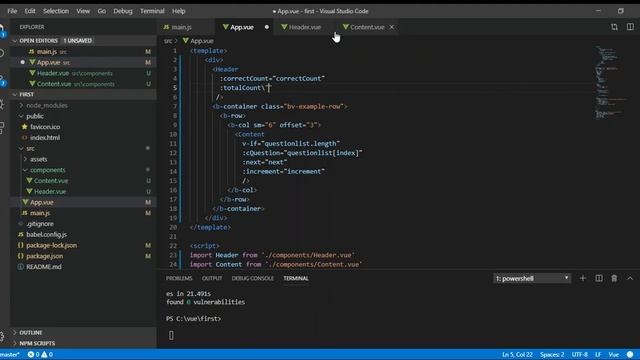Select App.vue in Open Editors list
The image size is (640, 360).
(84, 62)
